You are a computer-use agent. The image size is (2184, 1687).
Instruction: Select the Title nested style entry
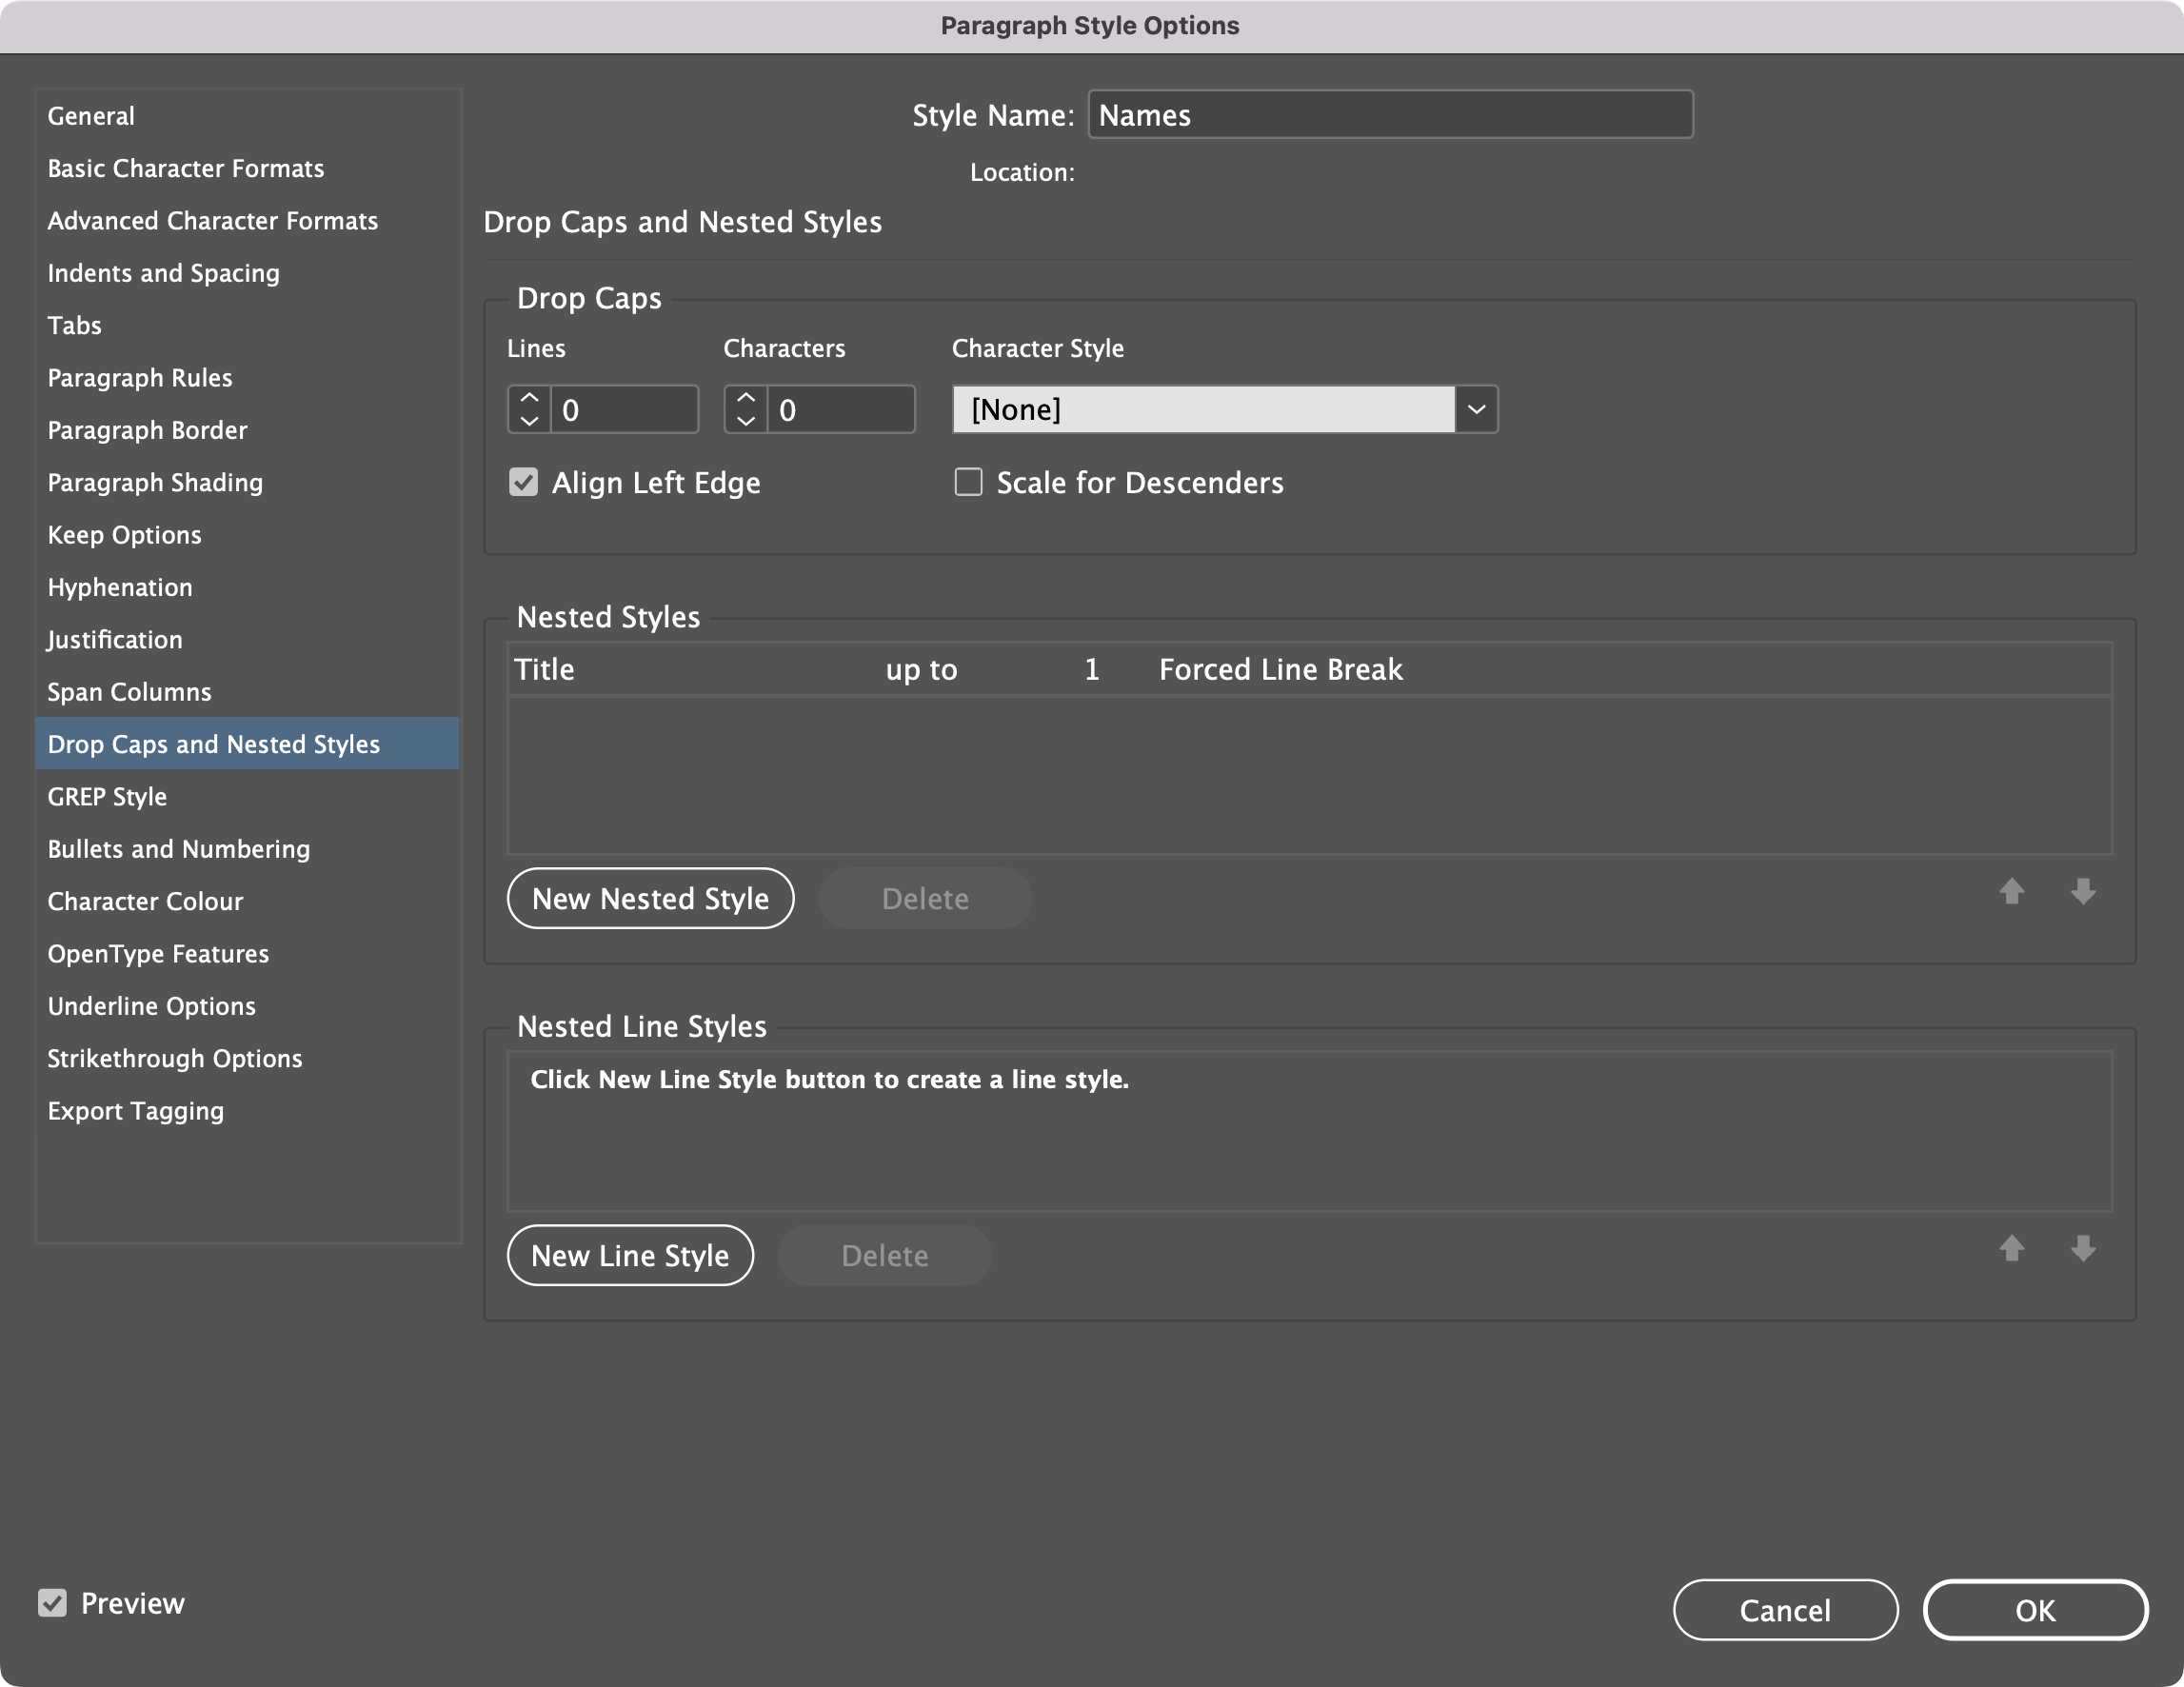pos(545,669)
